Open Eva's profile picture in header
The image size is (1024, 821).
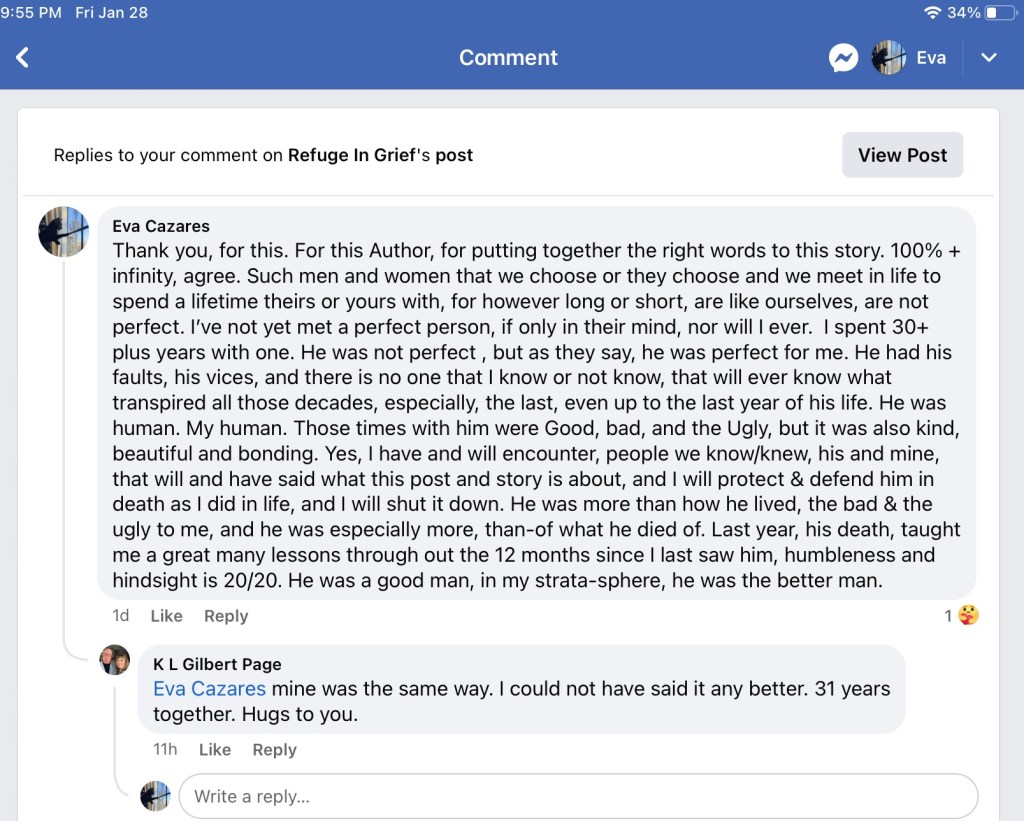click(889, 58)
